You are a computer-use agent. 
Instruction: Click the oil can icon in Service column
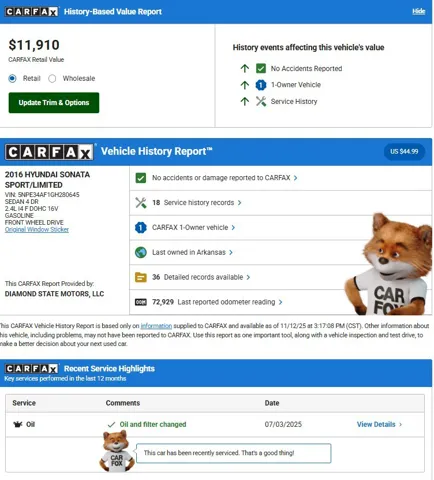18,424
